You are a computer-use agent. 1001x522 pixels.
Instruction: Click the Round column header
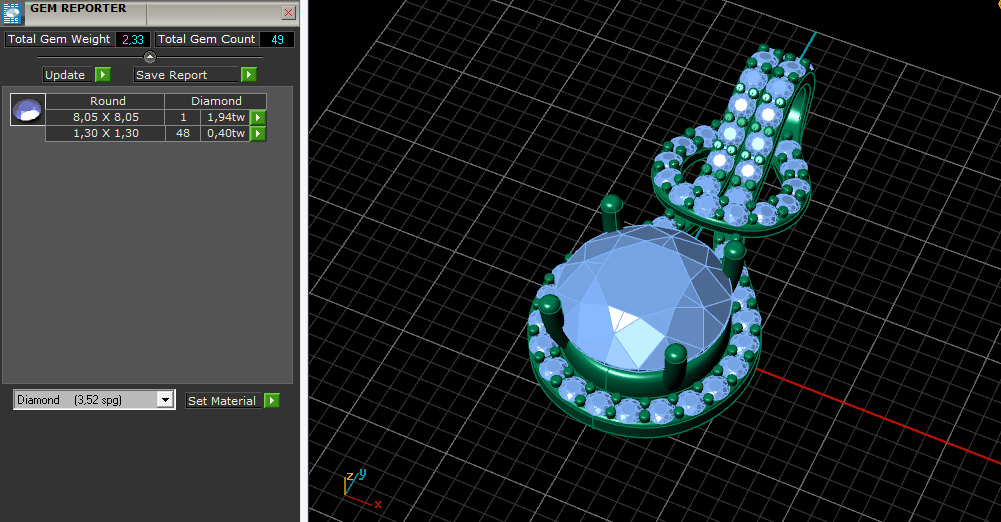coord(107,101)
